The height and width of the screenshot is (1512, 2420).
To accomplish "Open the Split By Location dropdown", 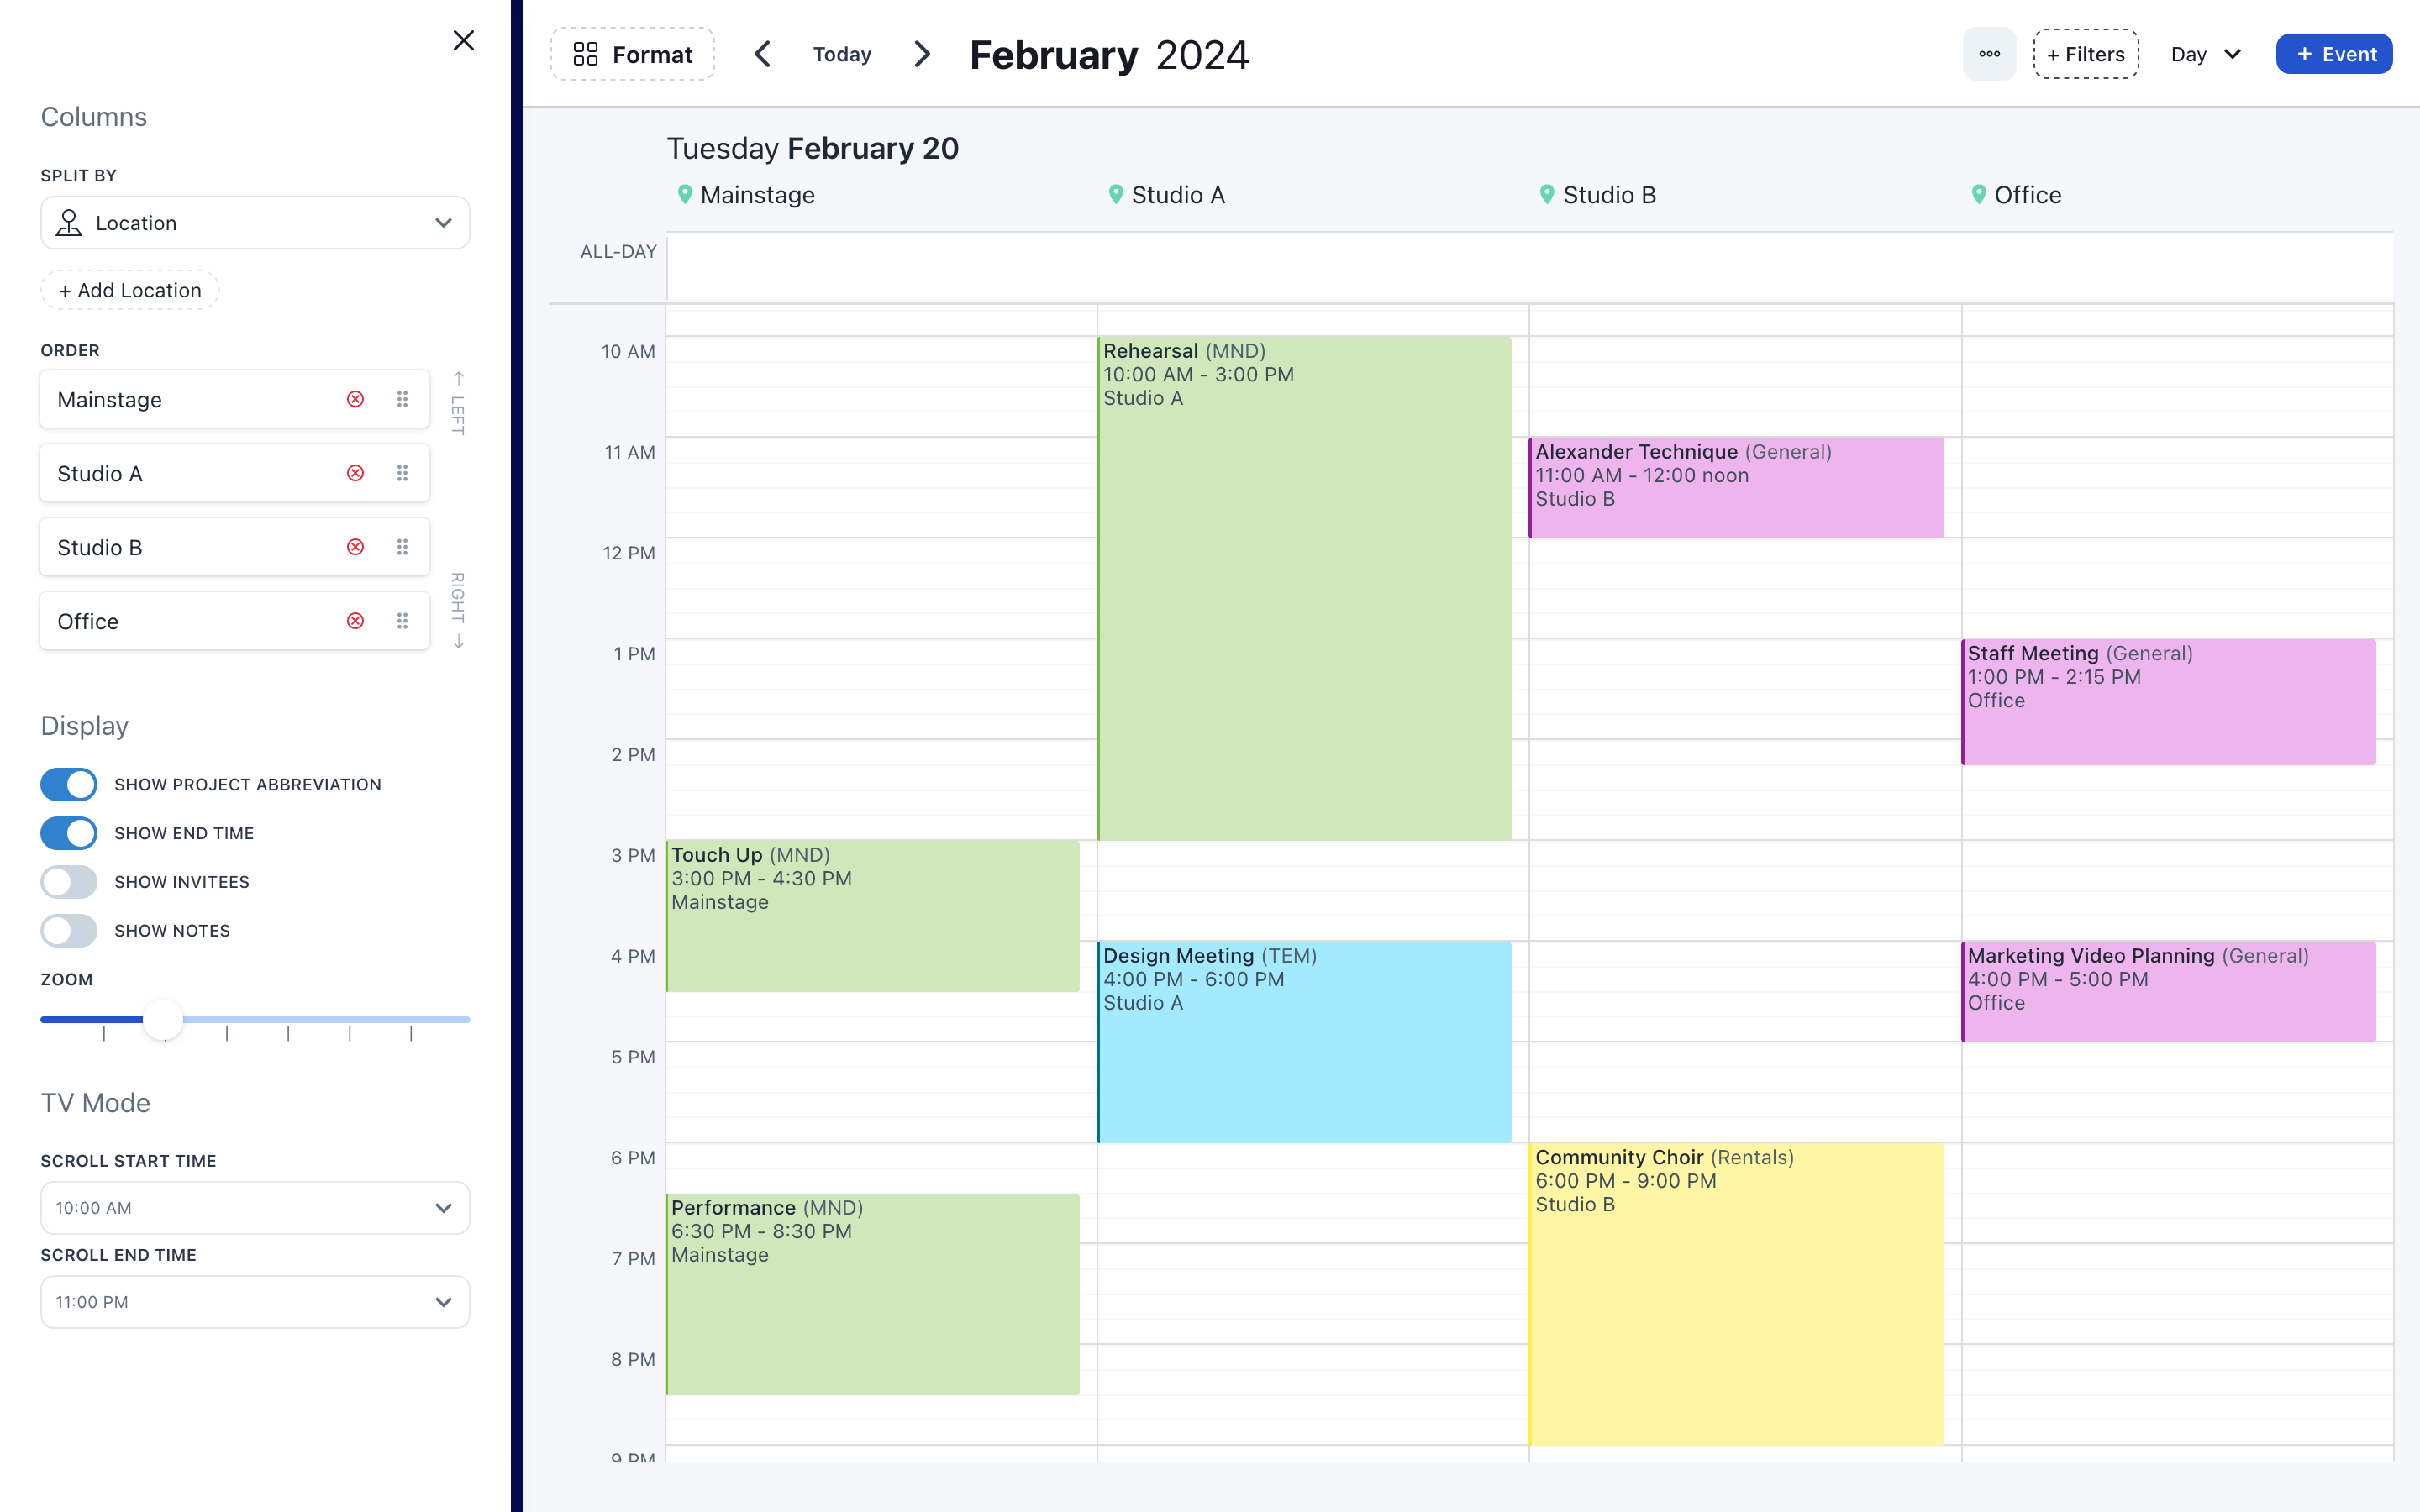I will coord(255,223).
